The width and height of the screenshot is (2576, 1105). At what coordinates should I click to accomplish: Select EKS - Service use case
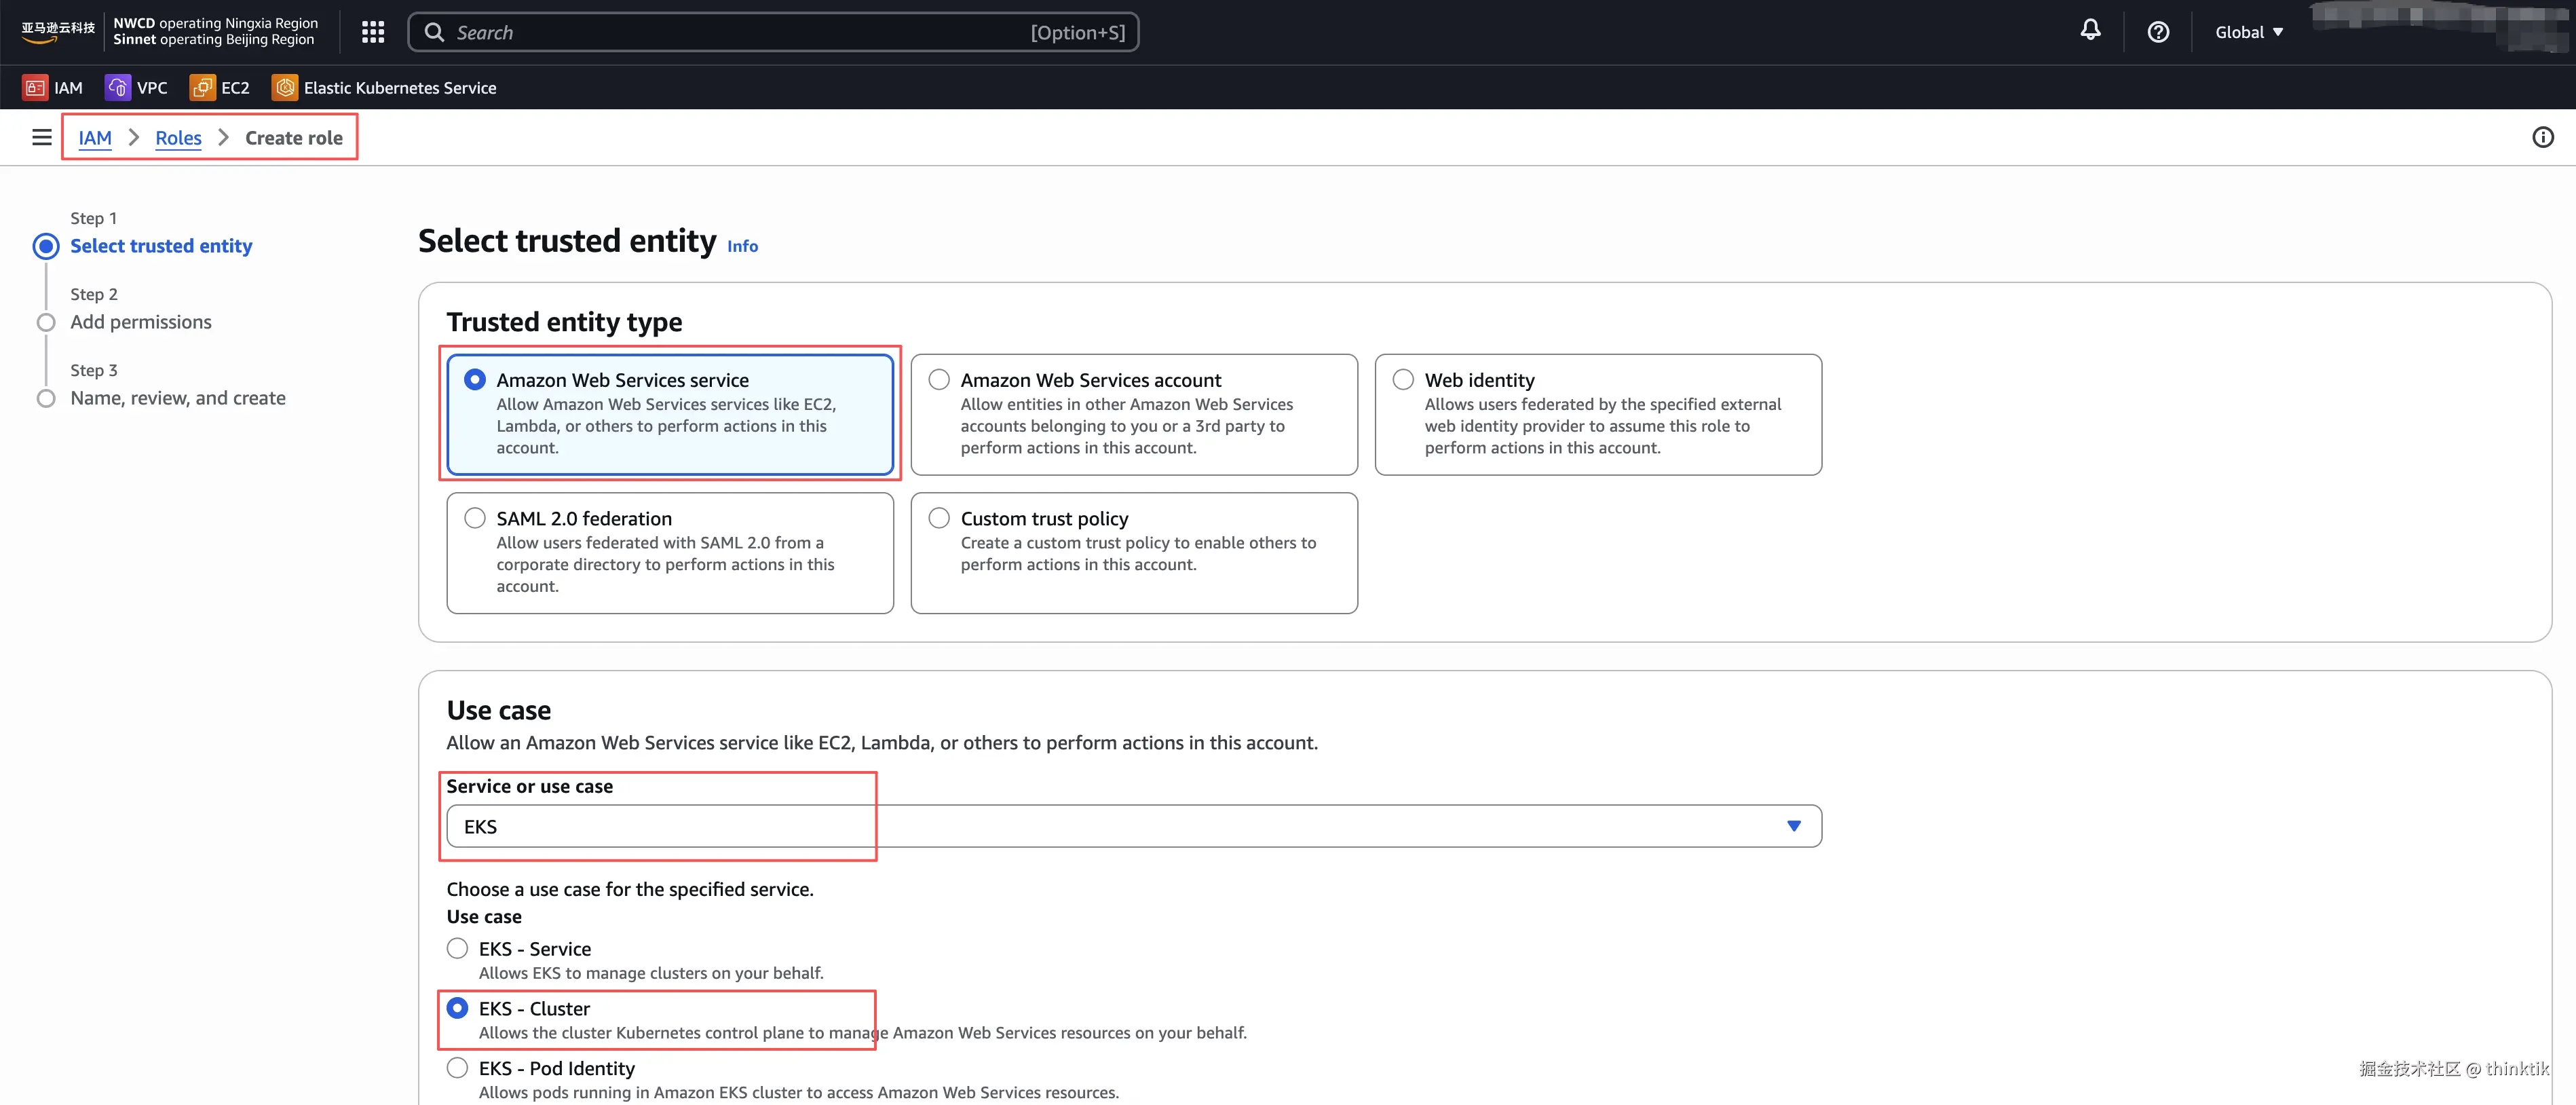pos(457,948)
